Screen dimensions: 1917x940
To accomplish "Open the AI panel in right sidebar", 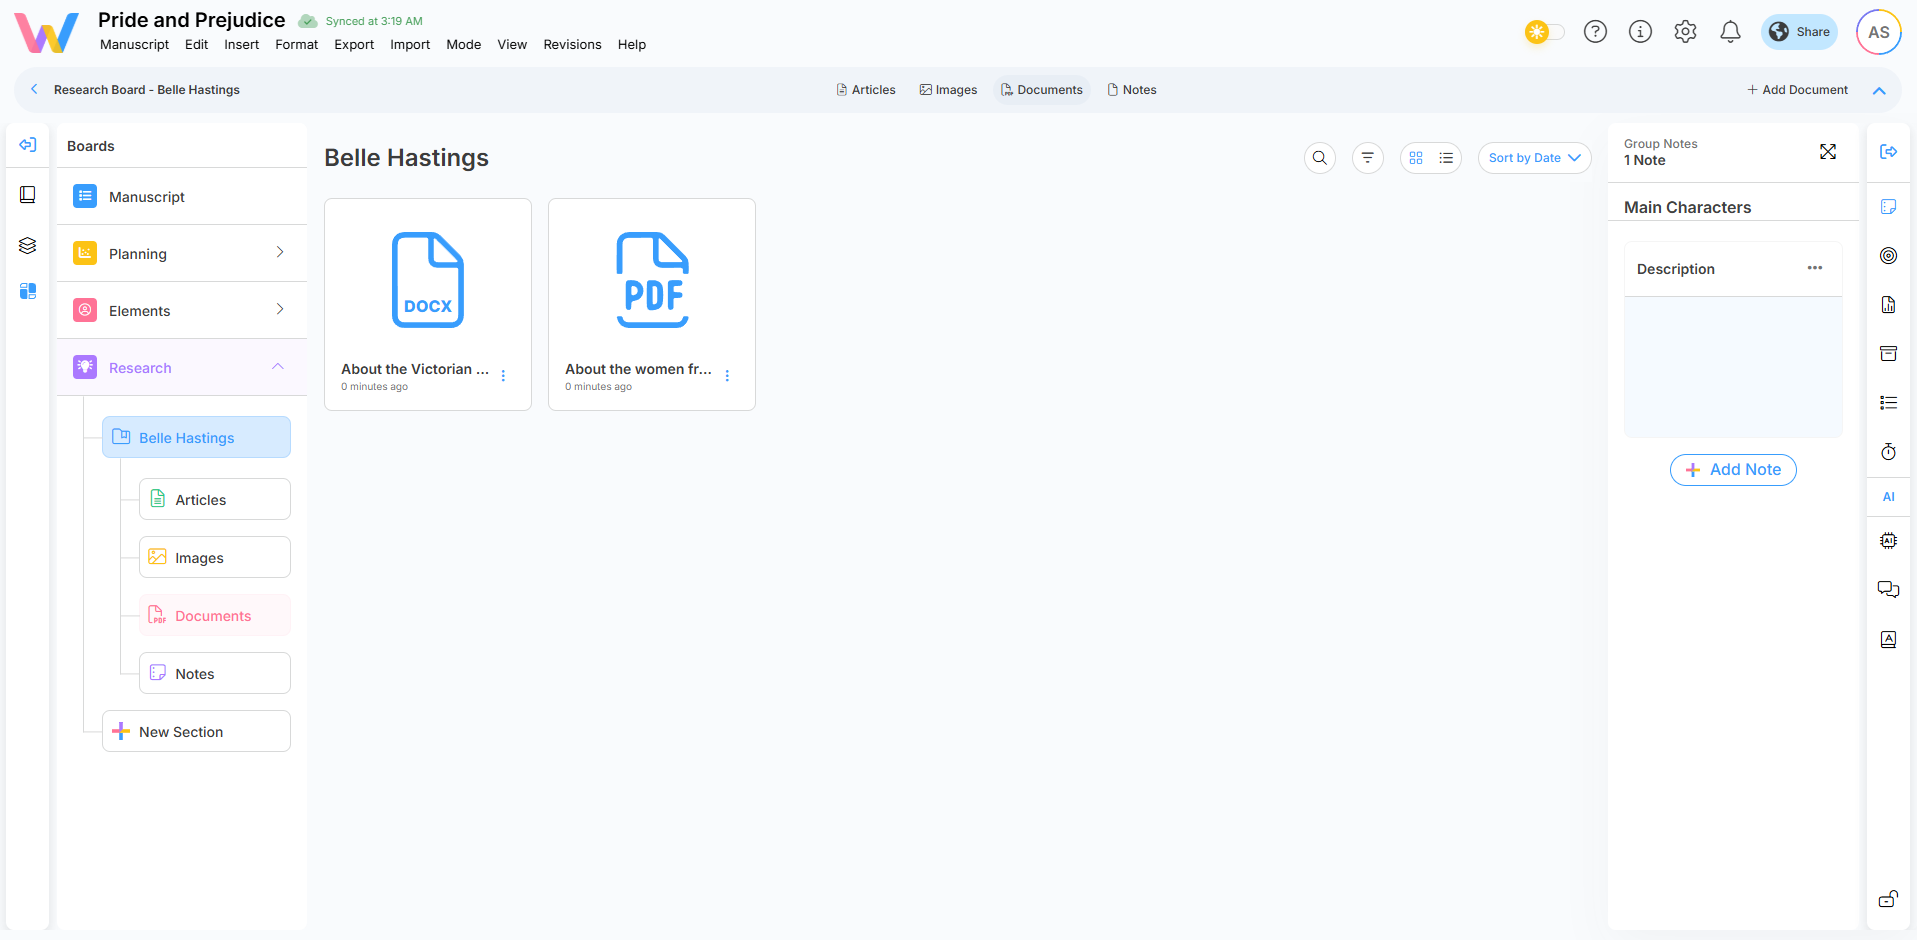I will pos(1888,497).
